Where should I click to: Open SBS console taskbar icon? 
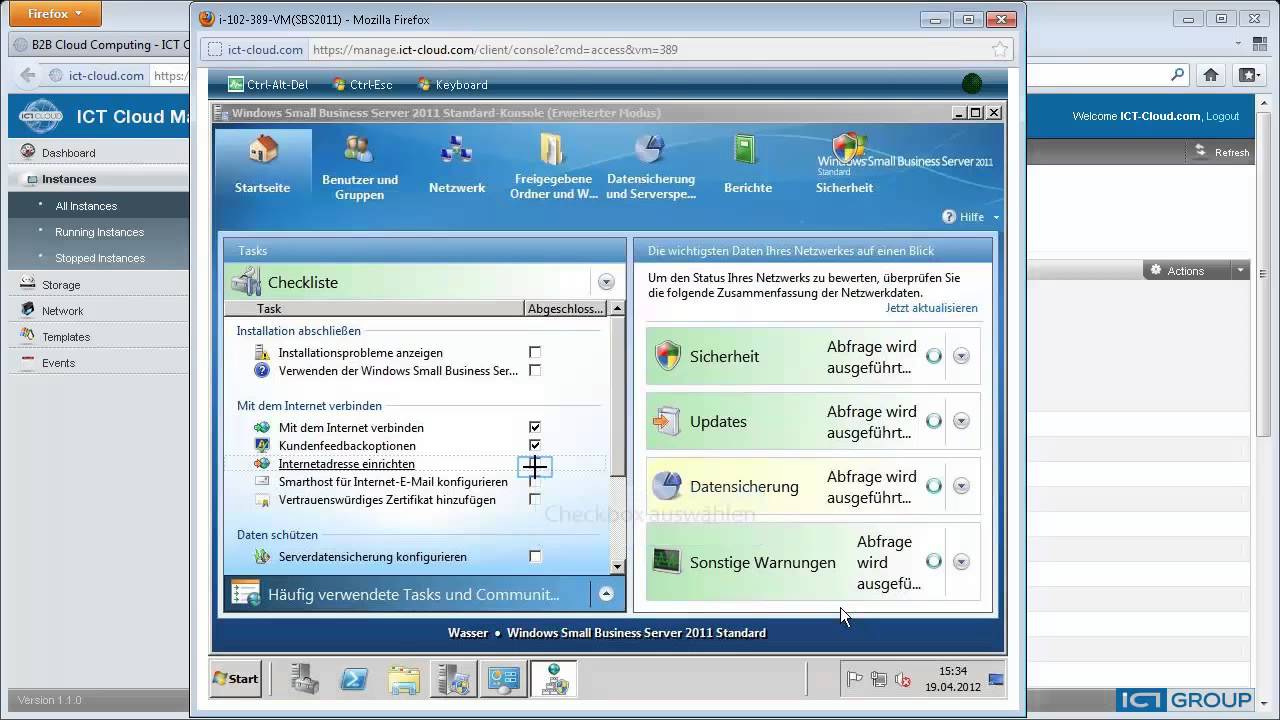[453, 679]
